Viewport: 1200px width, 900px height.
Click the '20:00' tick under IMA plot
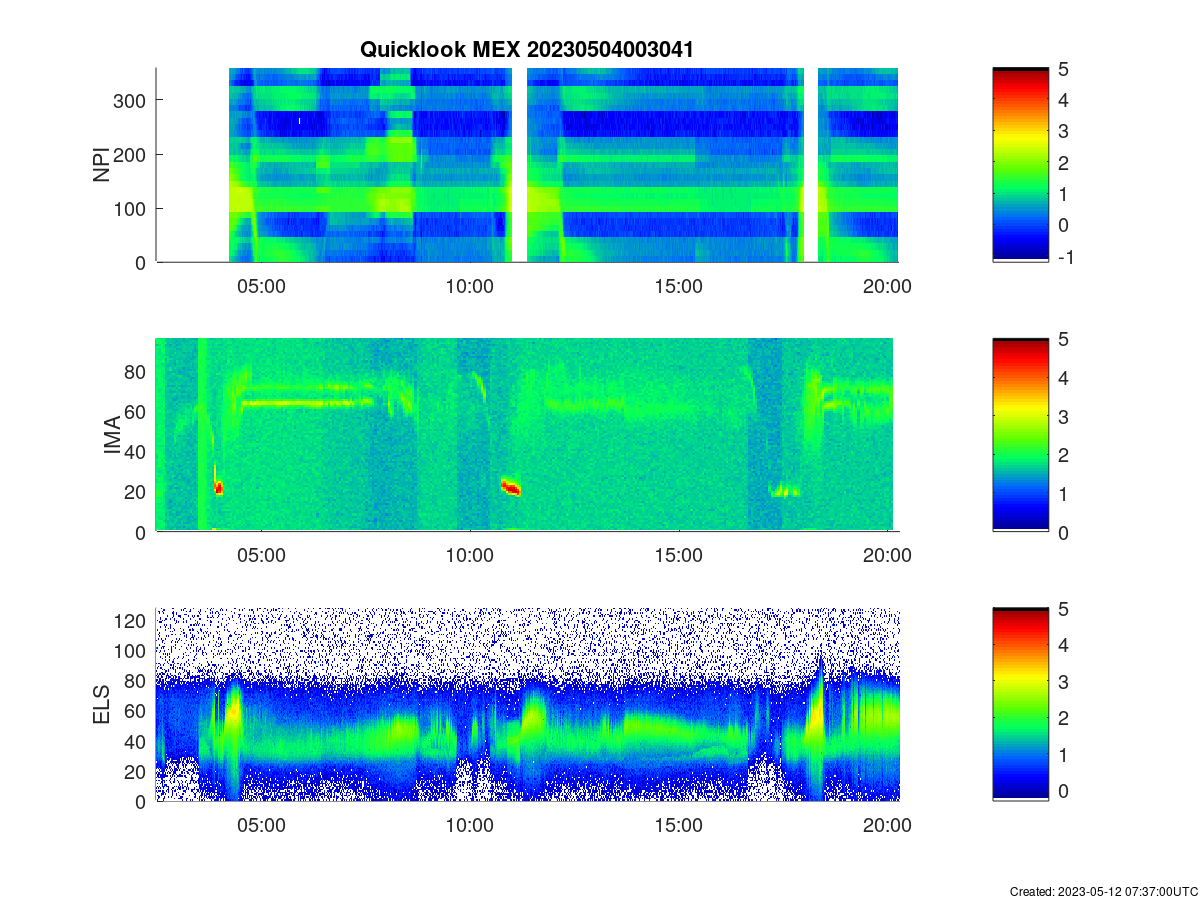tap(887, 556)
